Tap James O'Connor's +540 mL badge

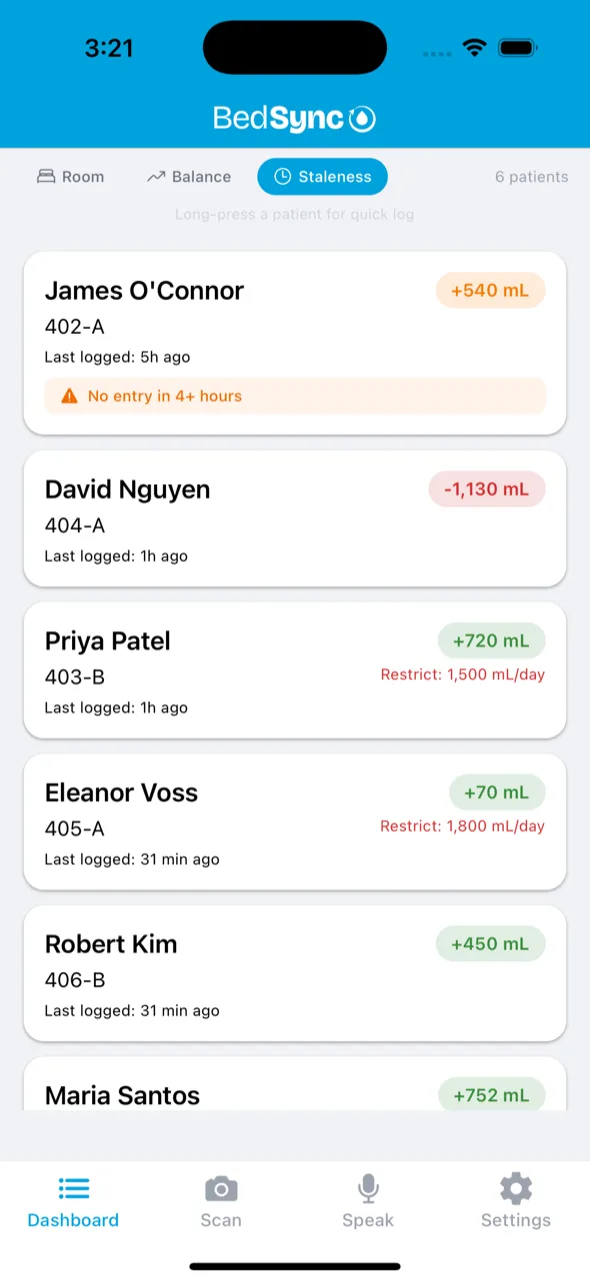[x=490, y=290]
